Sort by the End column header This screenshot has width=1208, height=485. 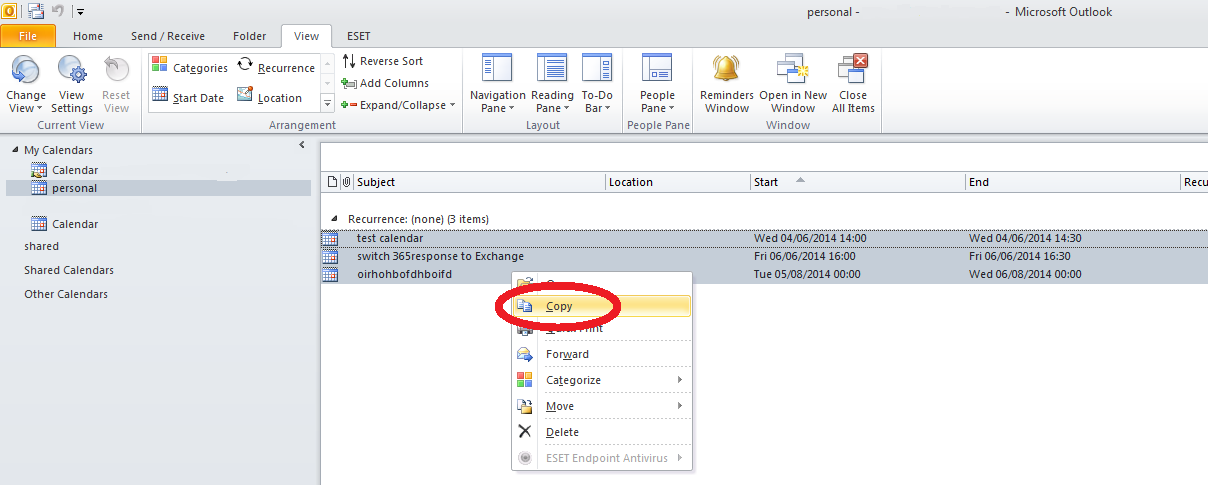1073,182
